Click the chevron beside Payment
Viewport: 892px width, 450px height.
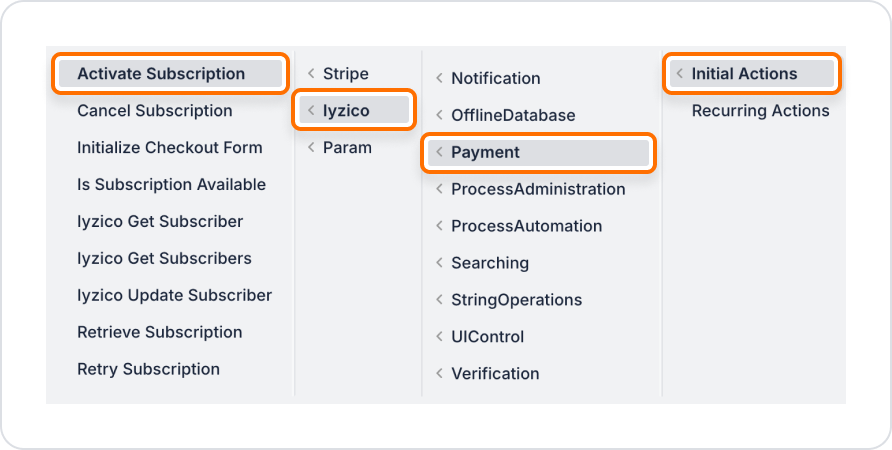click(439, 152)
